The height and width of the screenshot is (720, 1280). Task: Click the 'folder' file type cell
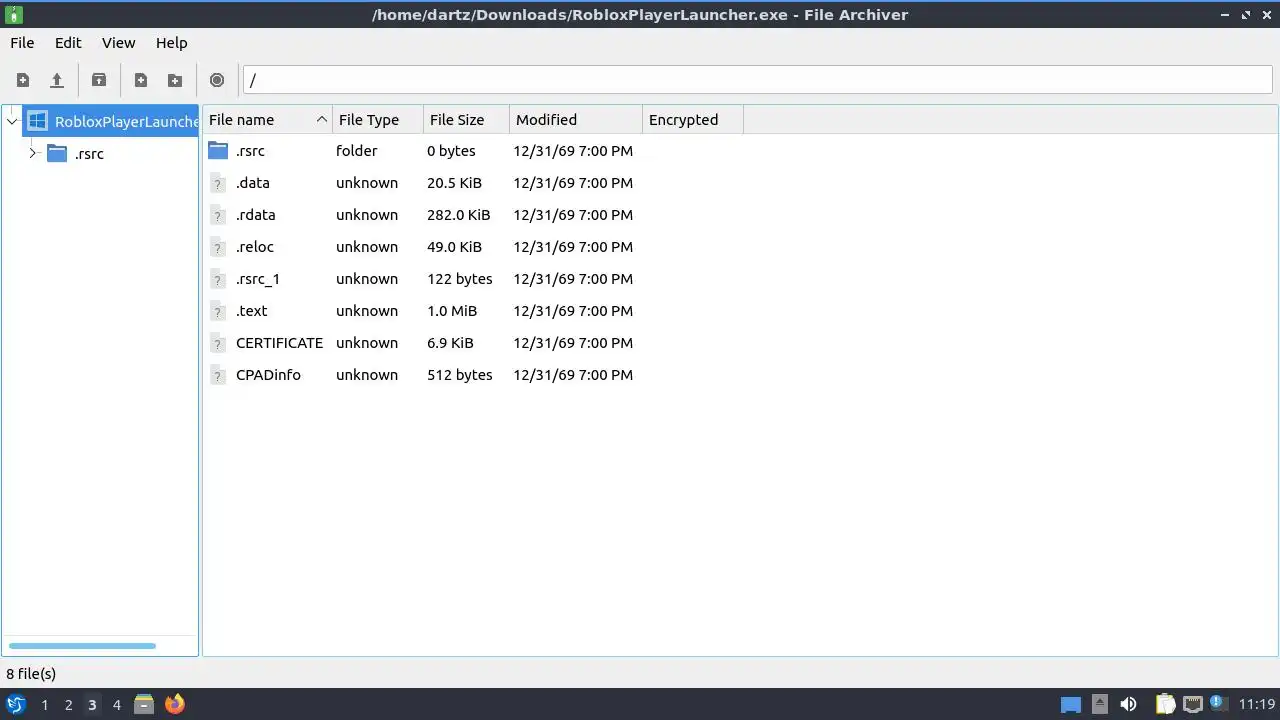(x=356, y=151)
